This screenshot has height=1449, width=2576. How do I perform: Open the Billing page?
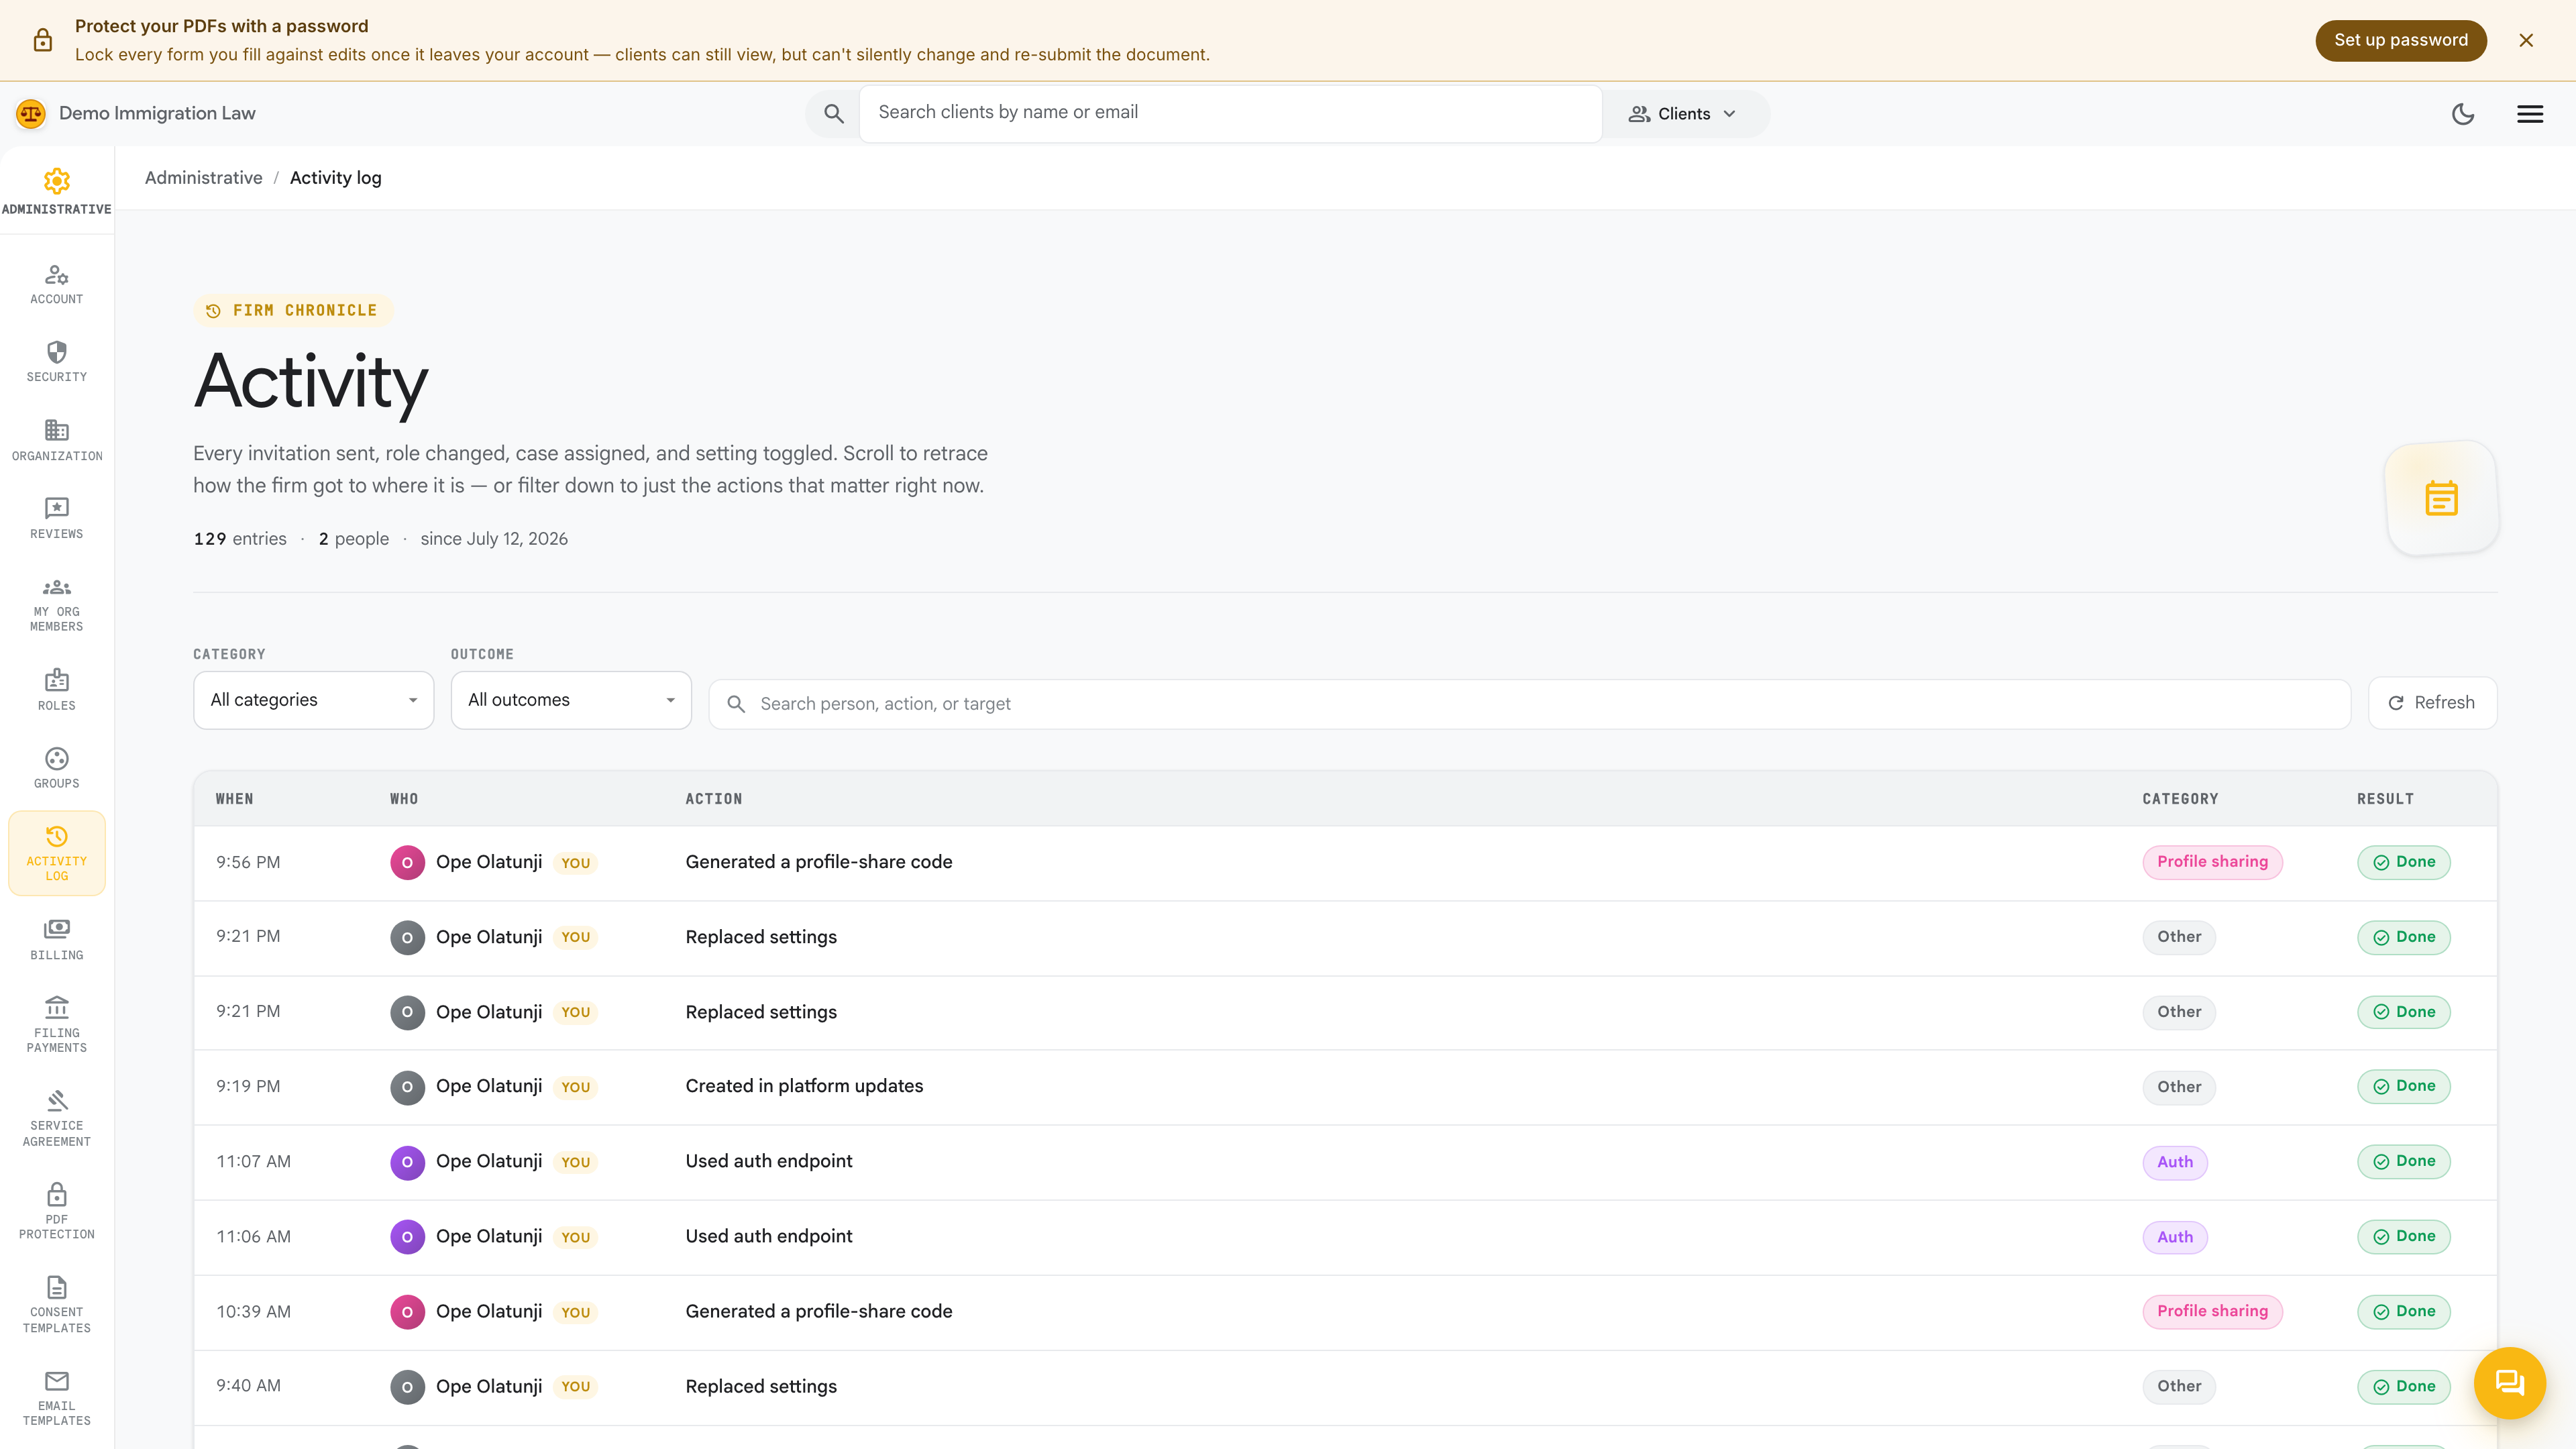pos(57,940)
